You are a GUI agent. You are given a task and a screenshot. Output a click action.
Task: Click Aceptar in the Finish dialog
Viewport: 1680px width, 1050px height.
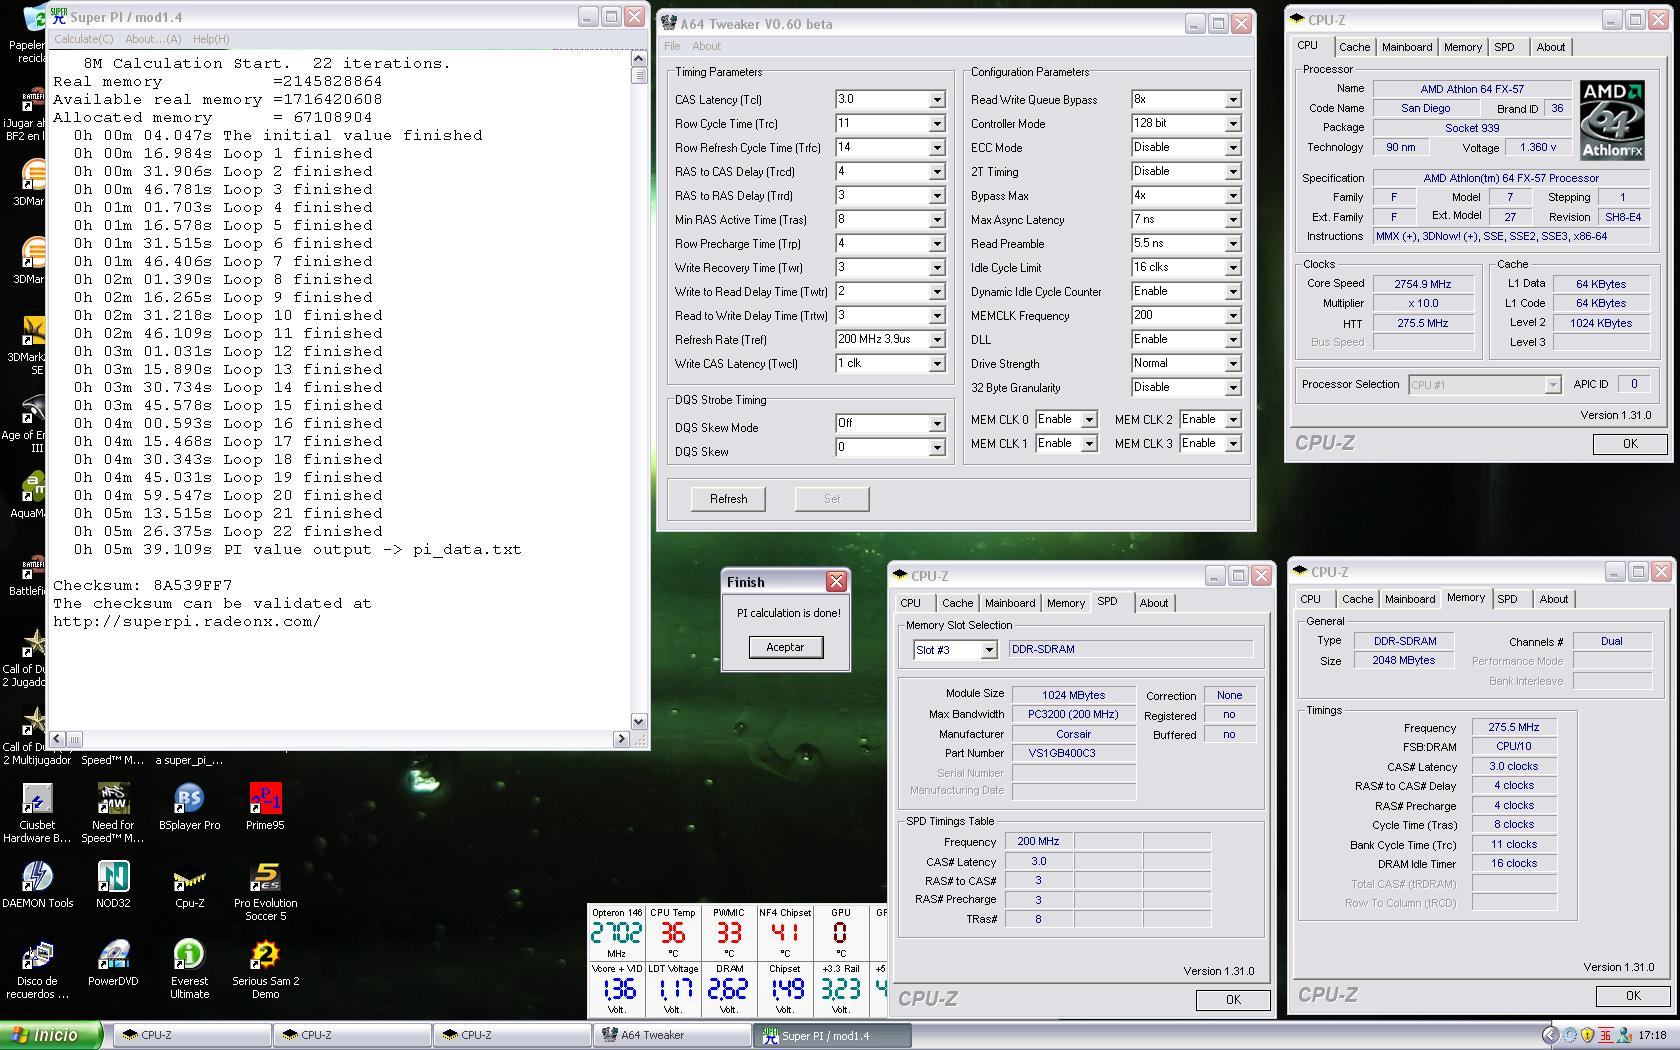(x=785, y=647)
